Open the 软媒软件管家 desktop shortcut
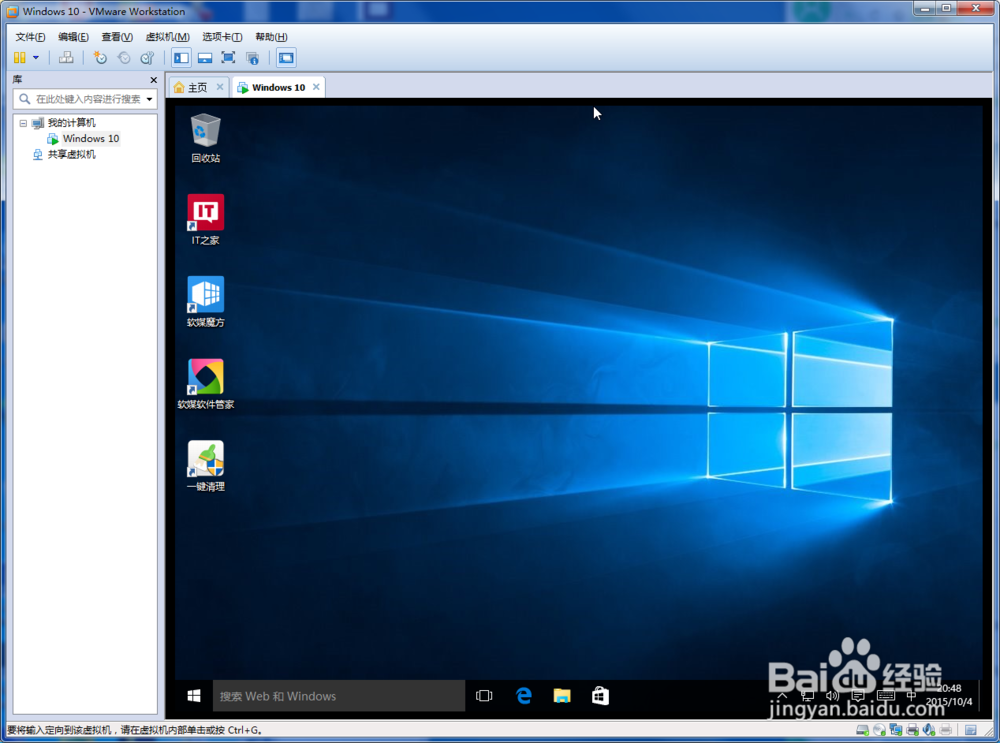Image resolution: width=1000 pixels, height=743 pixels. click(x=205, y=384)
